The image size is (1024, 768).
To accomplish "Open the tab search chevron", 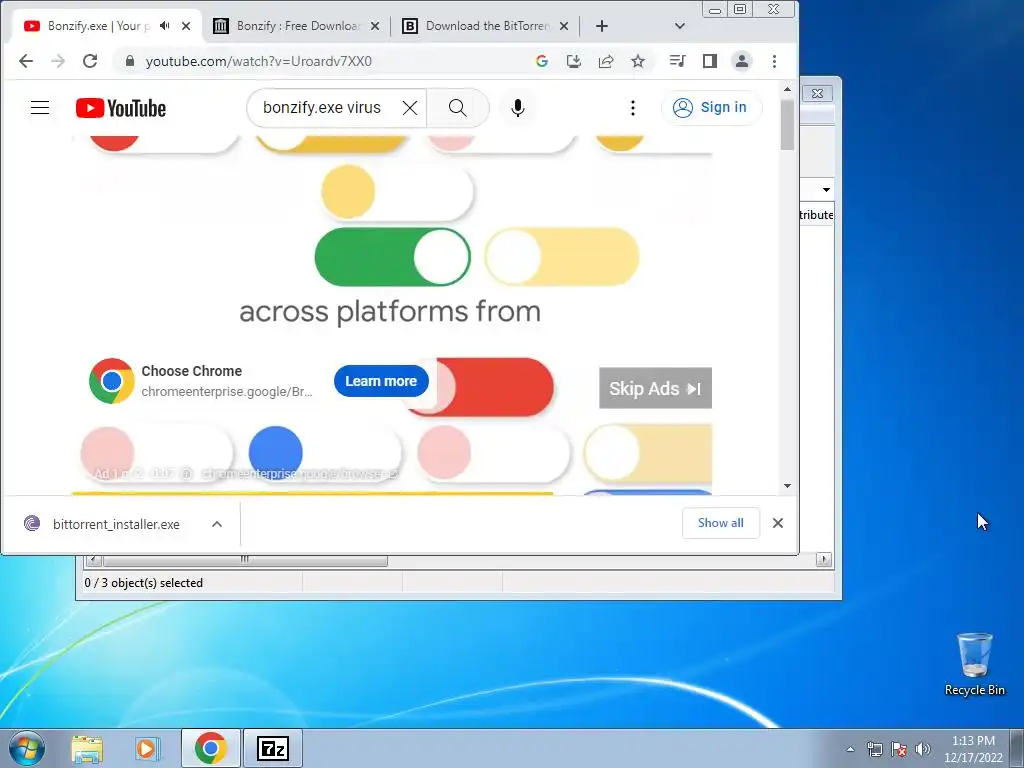I will pos(680,26).
